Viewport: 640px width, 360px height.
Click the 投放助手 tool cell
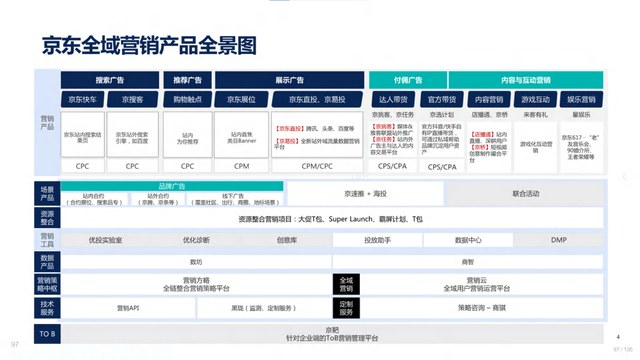click(378, 240)
